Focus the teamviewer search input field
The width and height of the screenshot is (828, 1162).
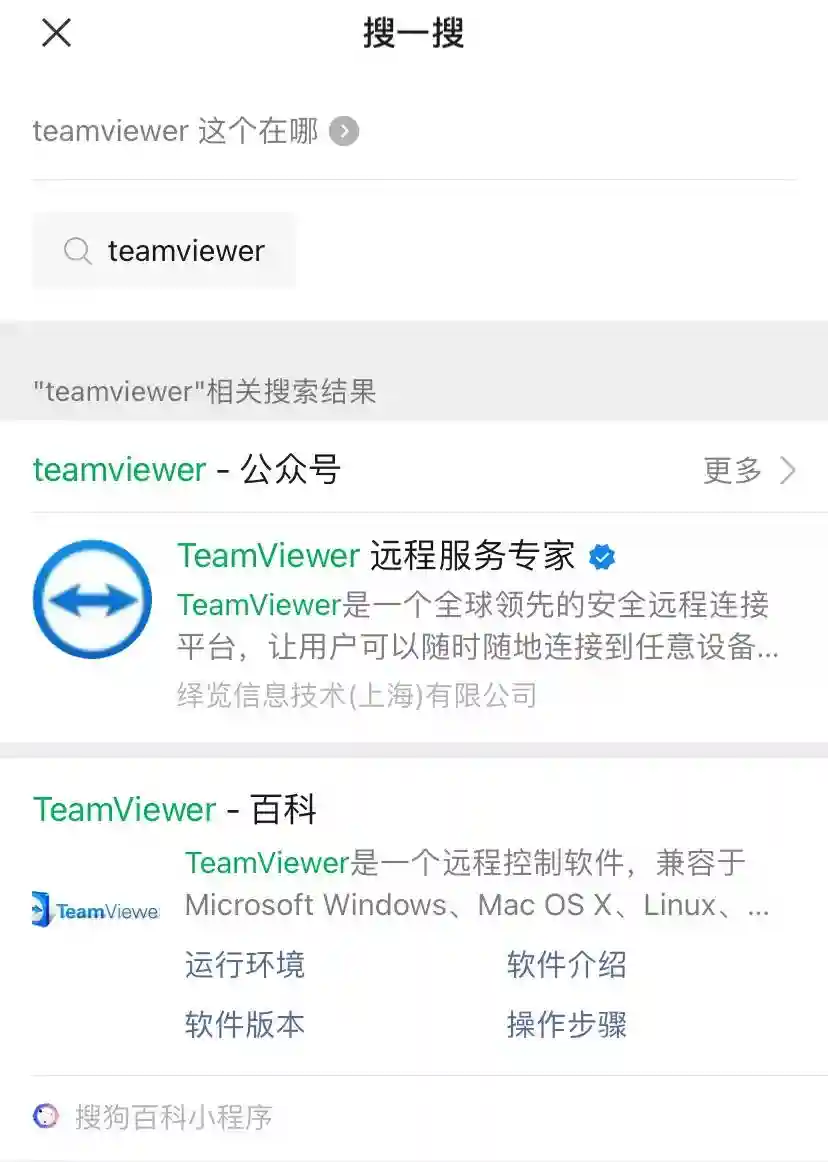164,250
